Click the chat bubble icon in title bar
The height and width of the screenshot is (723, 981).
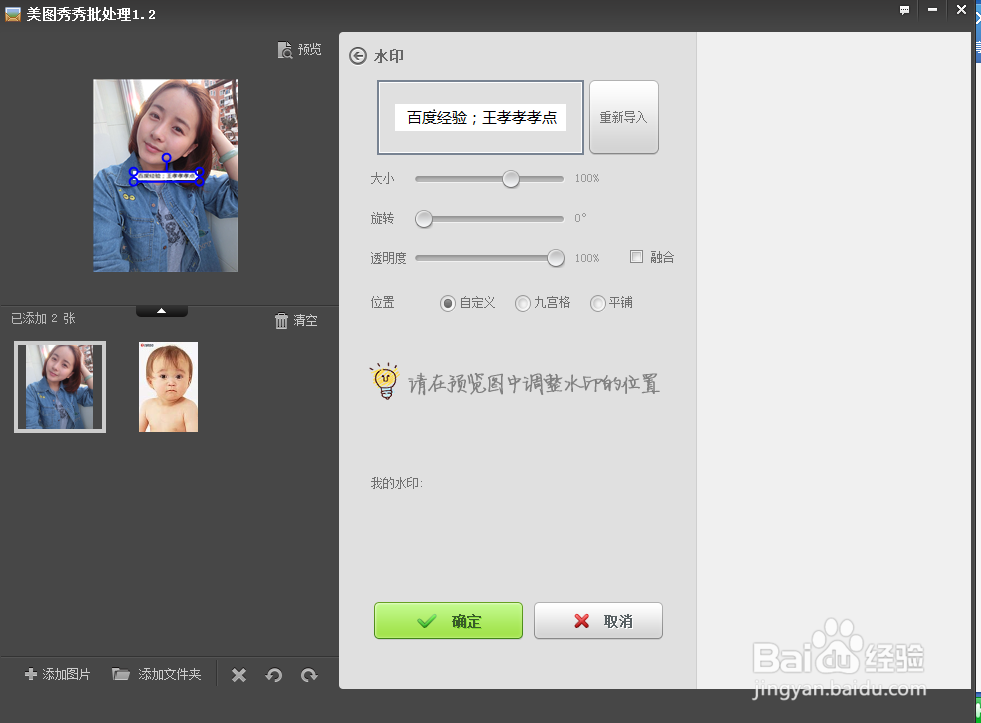[x=904, y=11]
